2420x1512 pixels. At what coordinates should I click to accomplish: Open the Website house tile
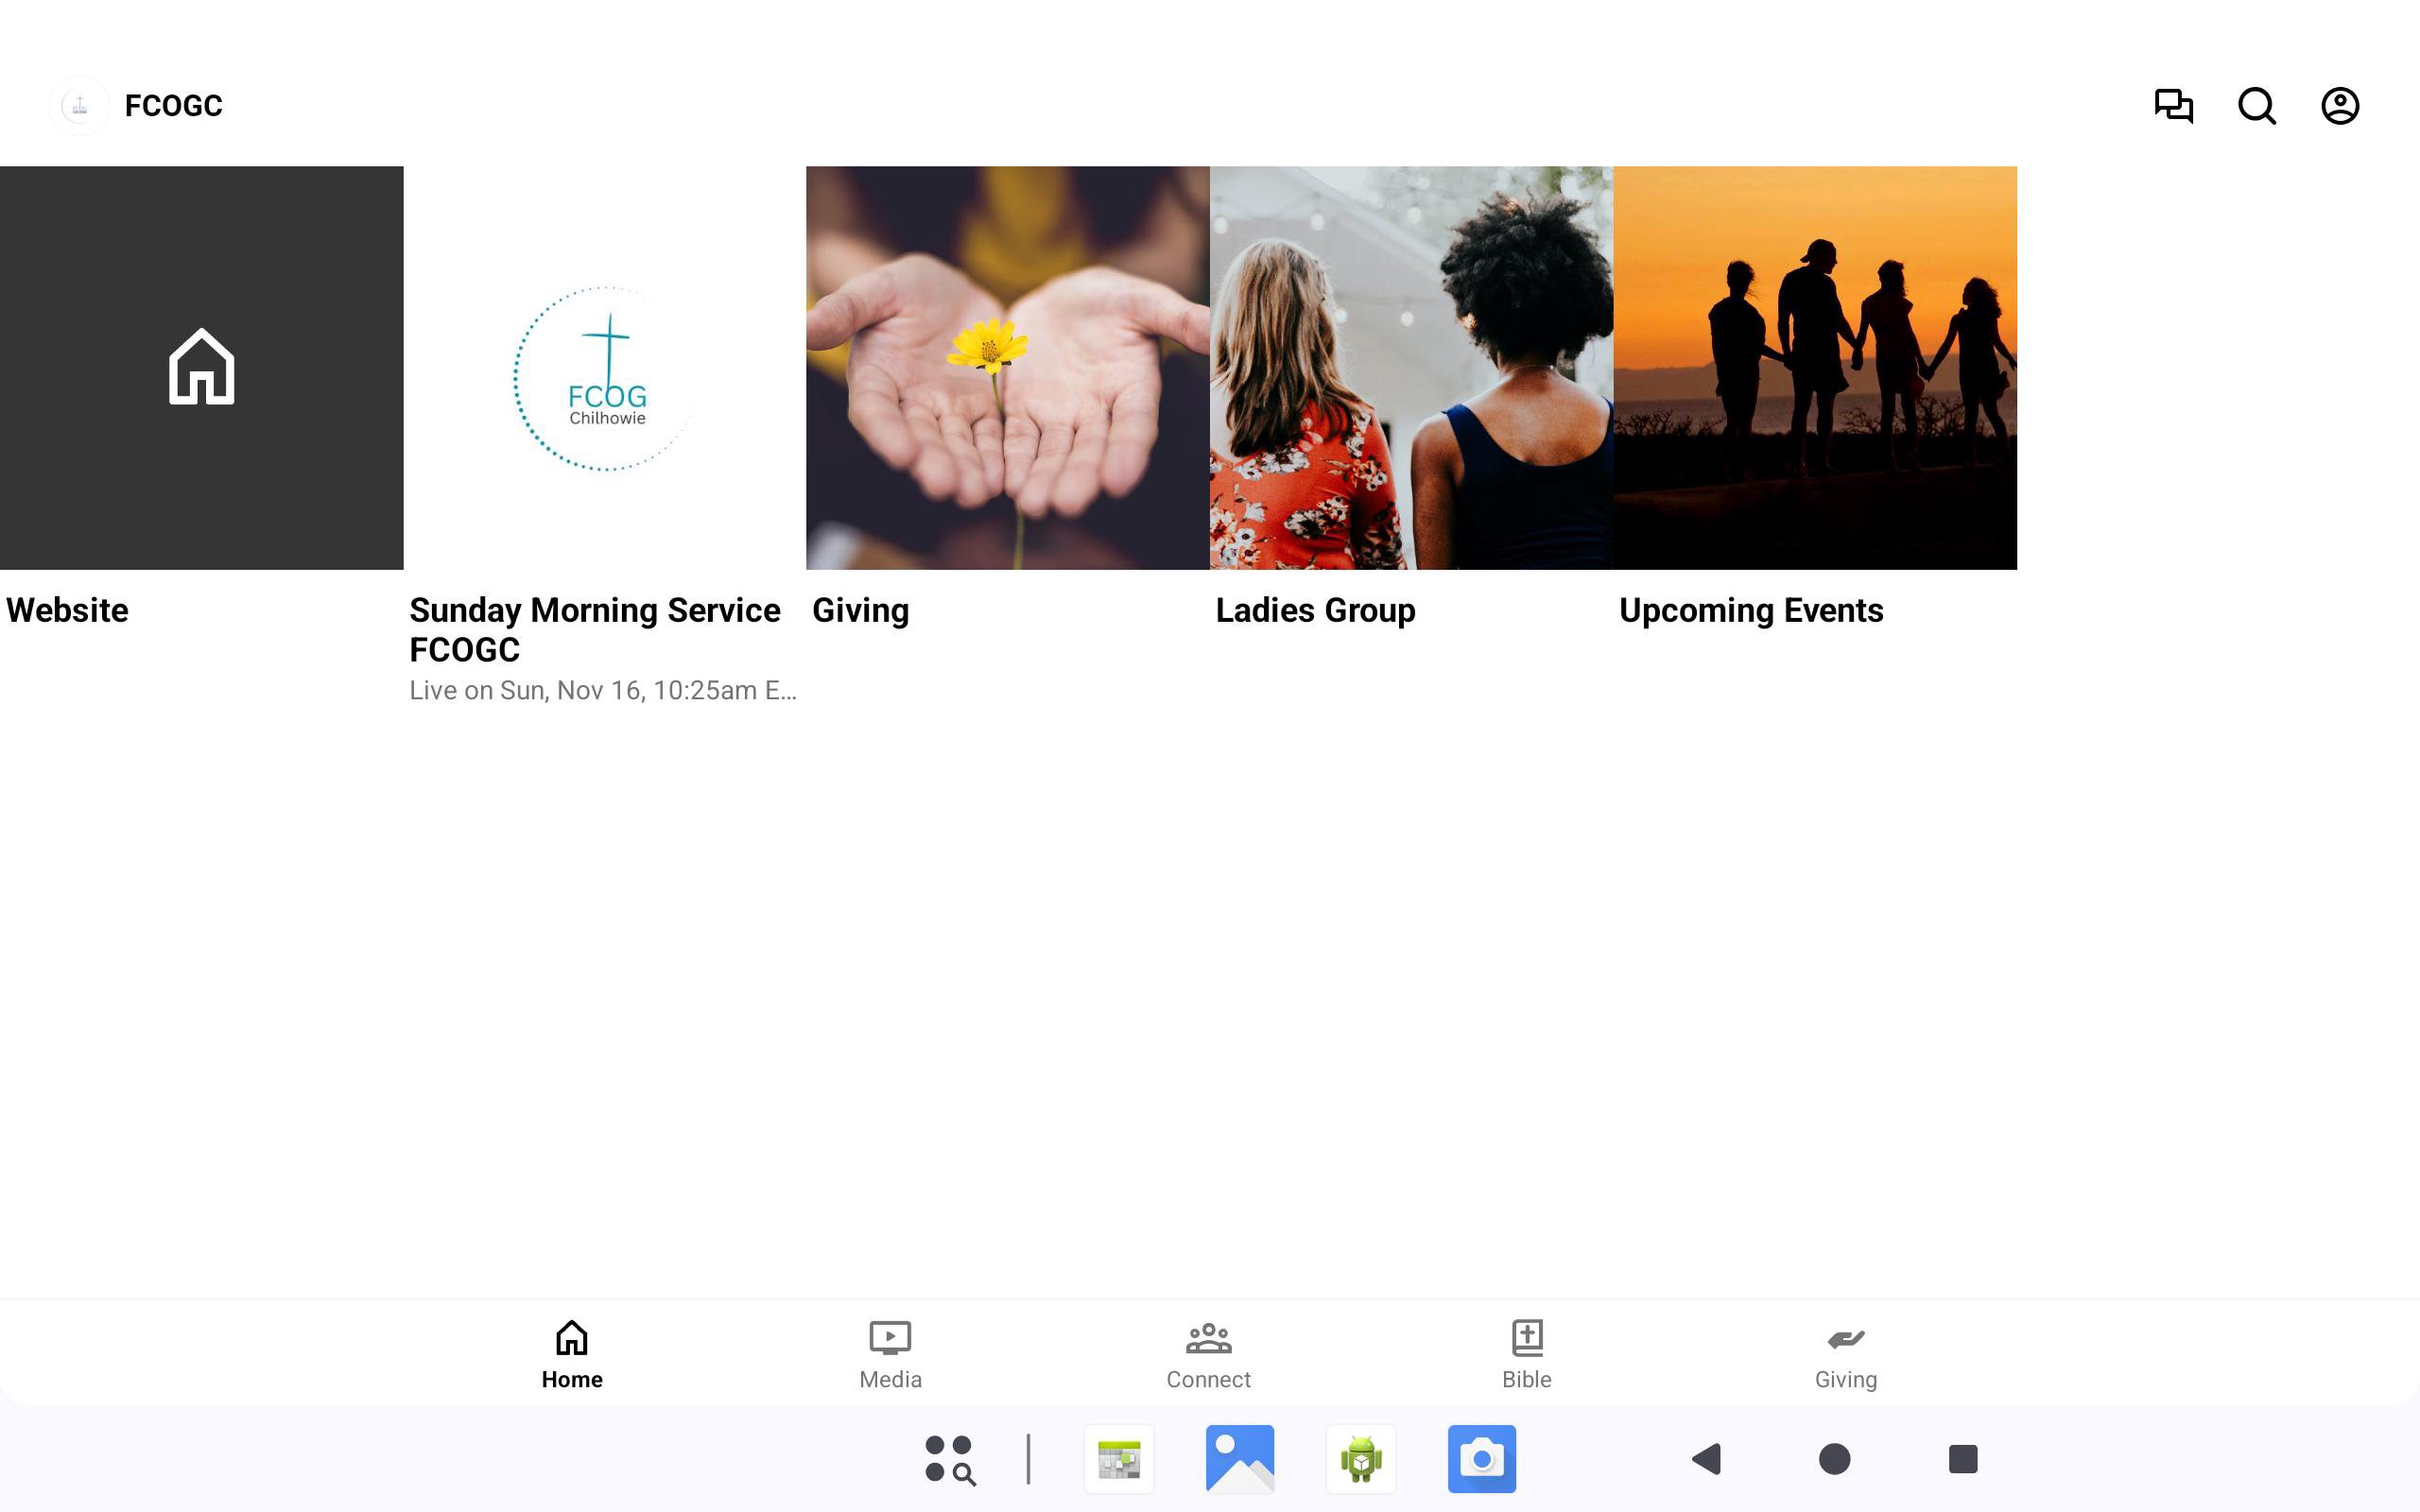click(x=201, y=367)
